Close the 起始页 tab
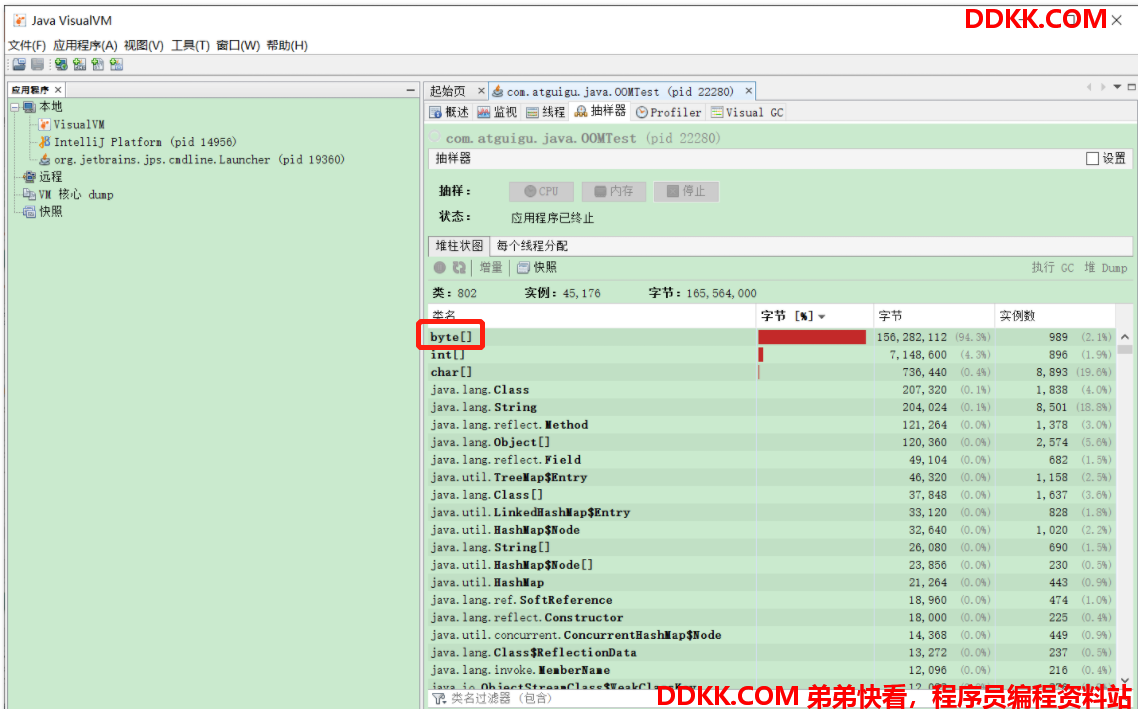Screen dimensions: 1138x709 pos(480,91)
